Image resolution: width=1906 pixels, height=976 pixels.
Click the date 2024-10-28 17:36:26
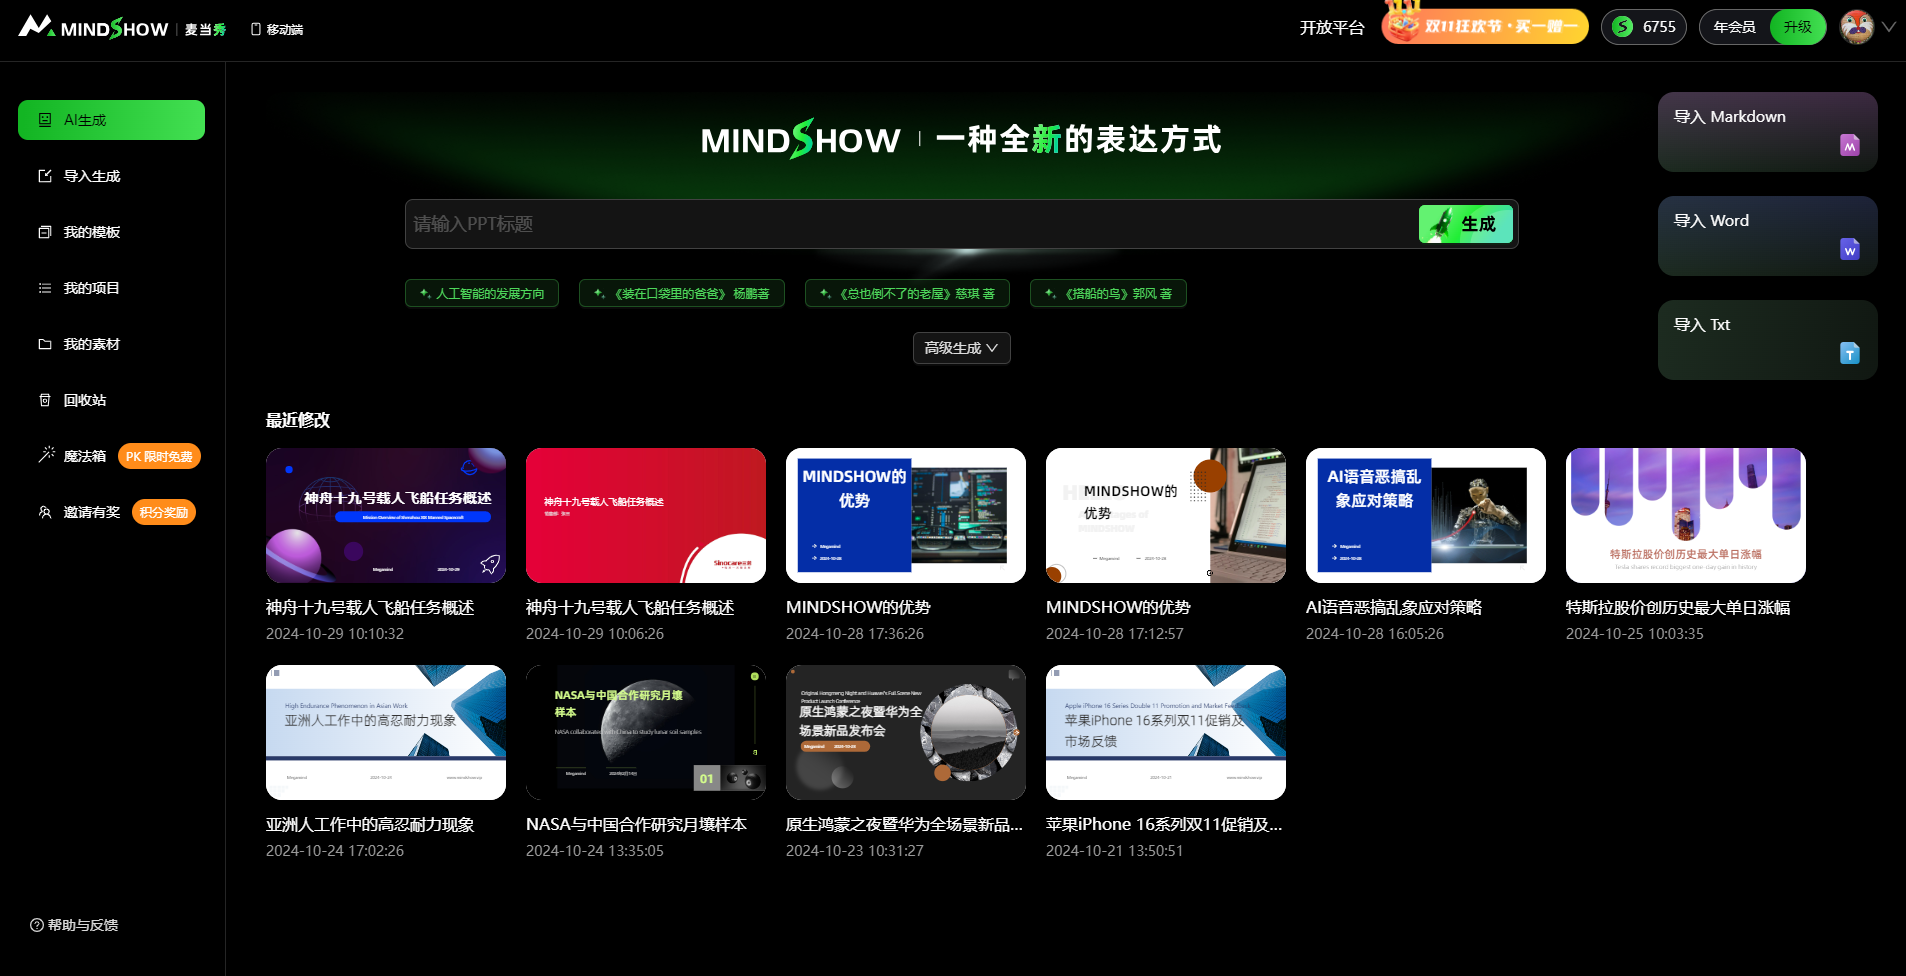click(x=855, y=634)
